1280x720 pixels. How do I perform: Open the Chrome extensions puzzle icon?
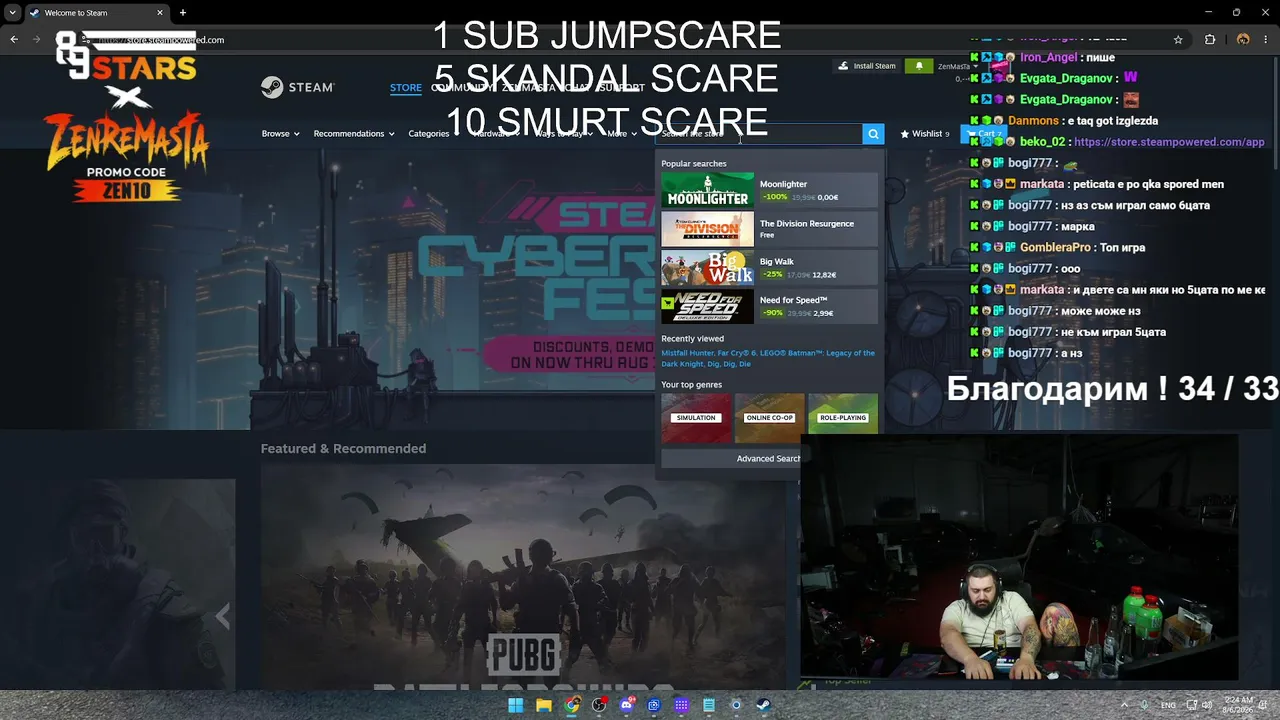[x=1210, y=40]
